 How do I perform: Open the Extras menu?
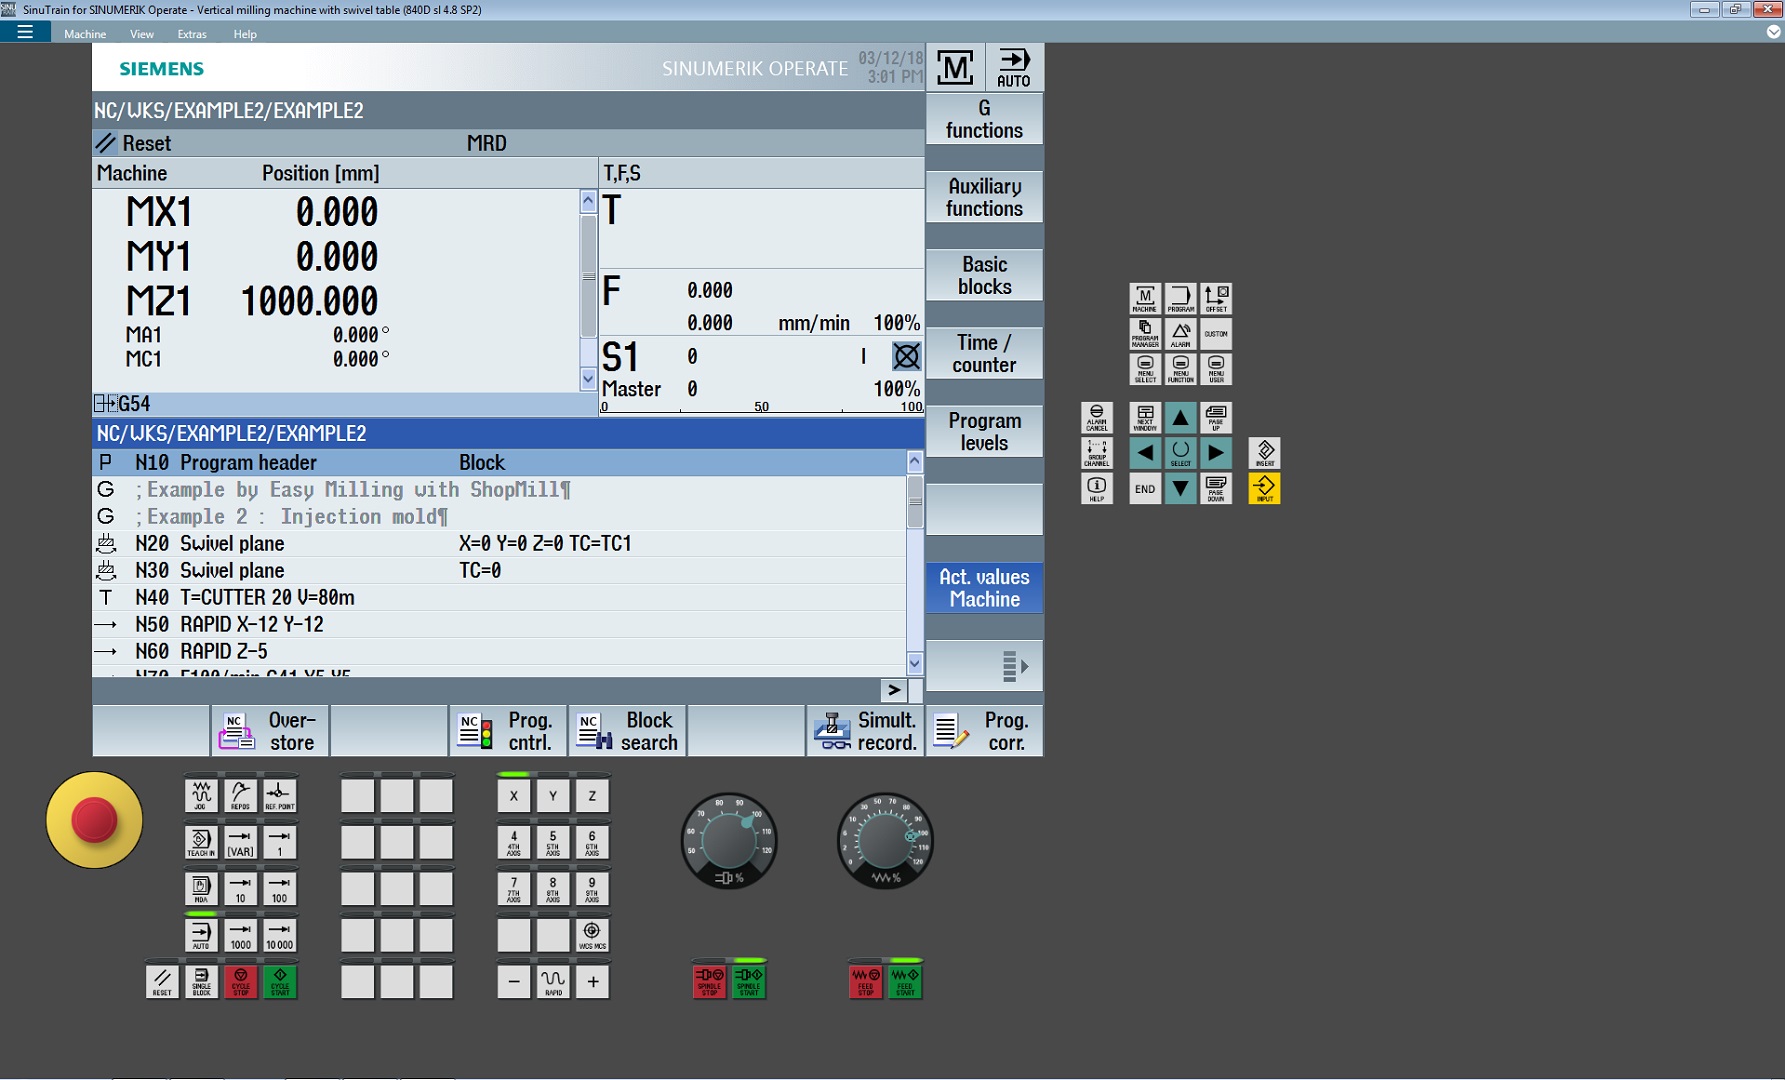(192, 34)
